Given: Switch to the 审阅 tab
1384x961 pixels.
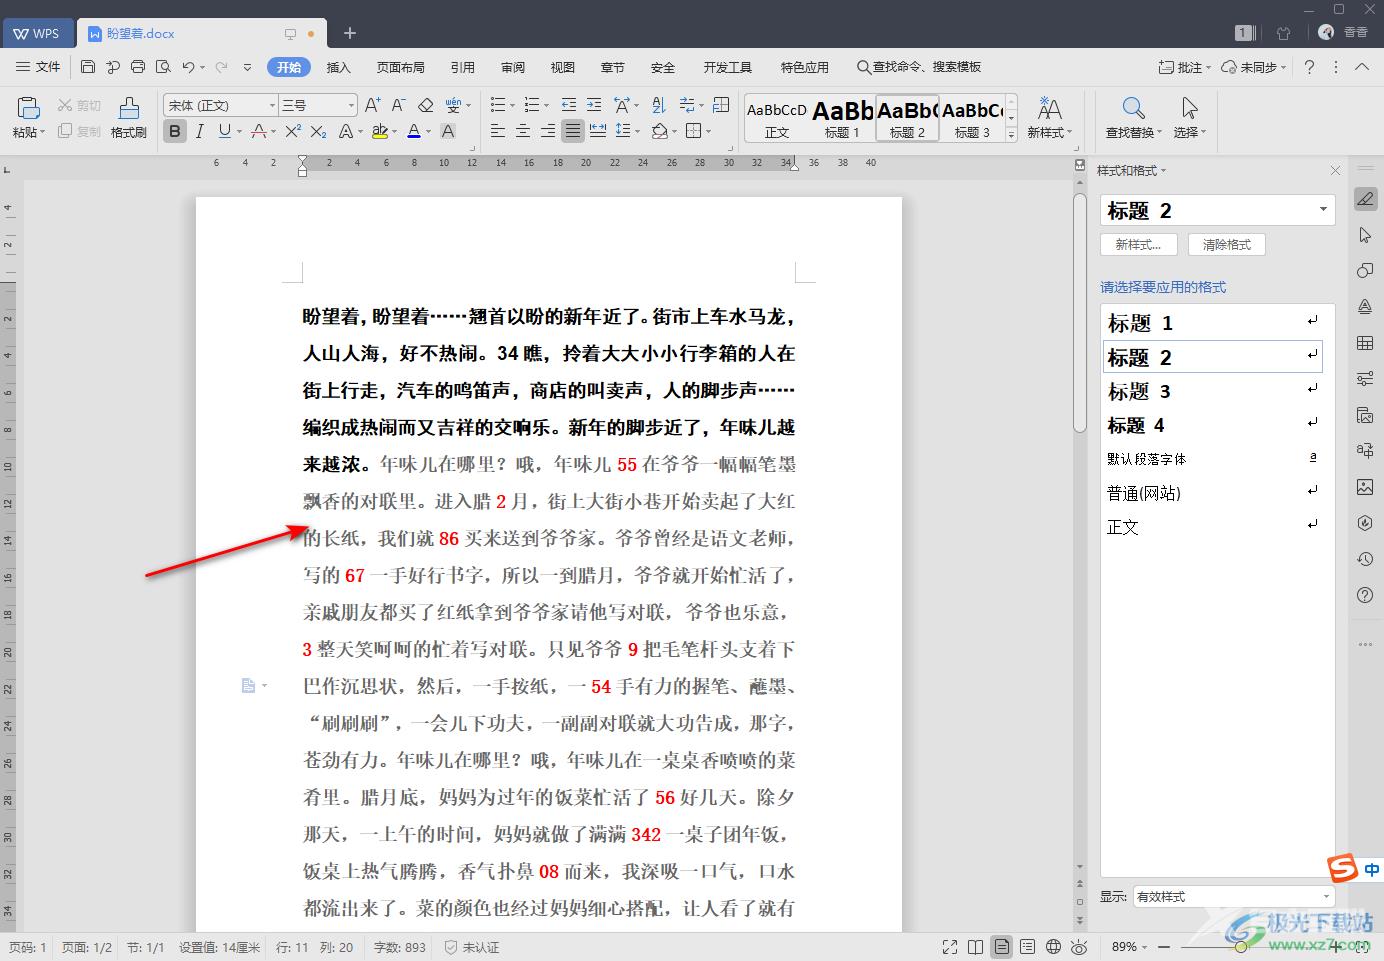Looking at the screenshot, I should point(513,67).
